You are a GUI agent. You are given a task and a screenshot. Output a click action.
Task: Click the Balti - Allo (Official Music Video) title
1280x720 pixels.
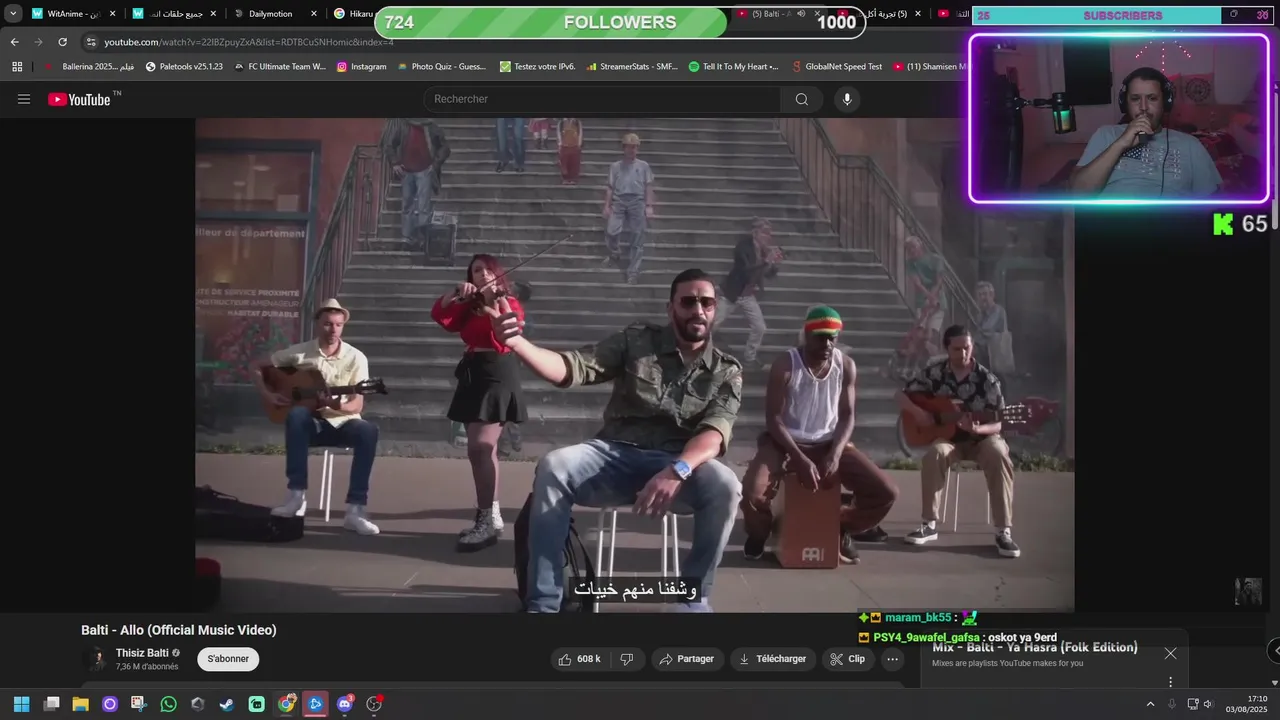coord(179,630)
